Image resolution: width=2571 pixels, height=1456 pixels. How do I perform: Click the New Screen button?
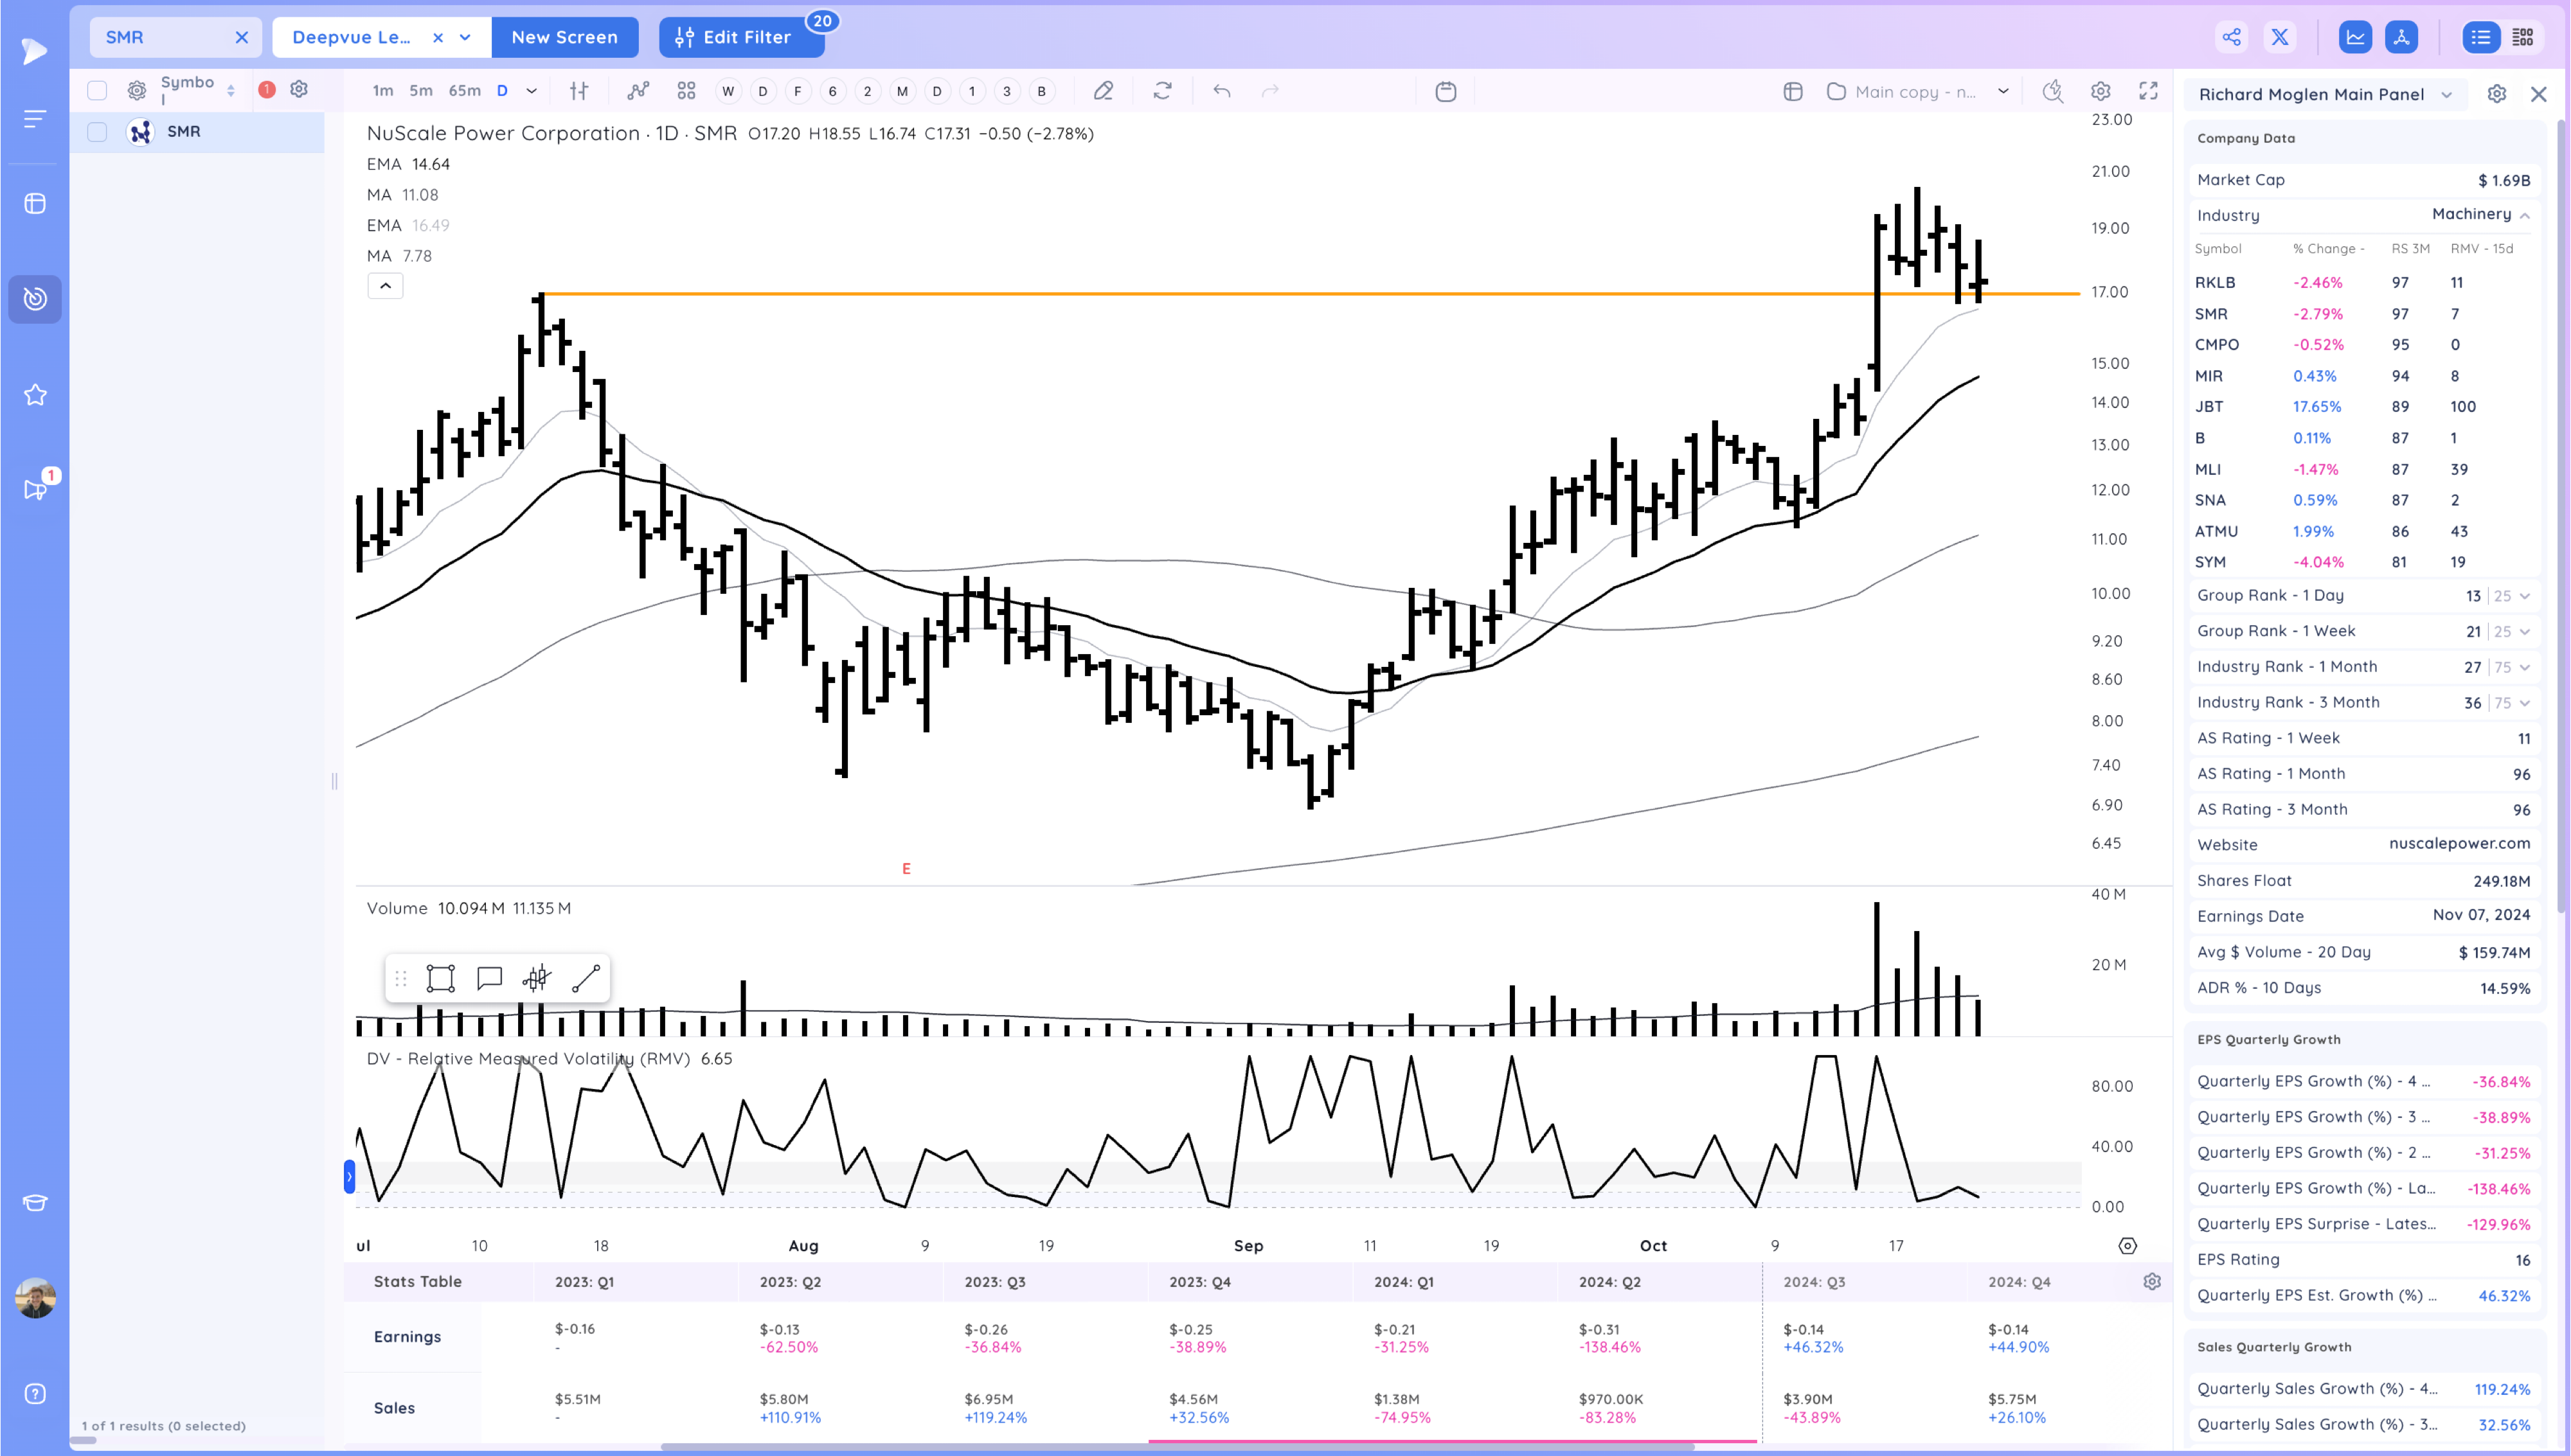tap(565, 37)
